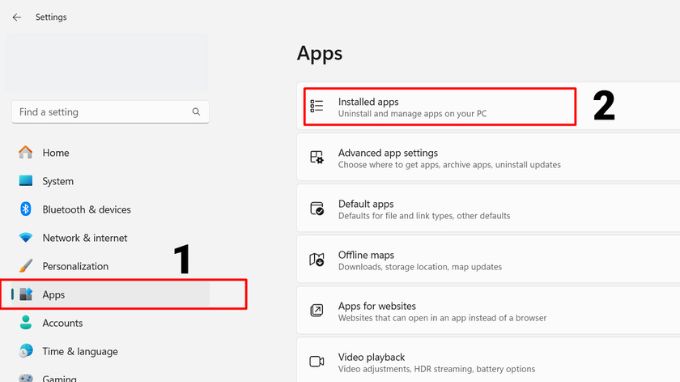
Task: Click the back arrow icon
Action: click(16, 17)
